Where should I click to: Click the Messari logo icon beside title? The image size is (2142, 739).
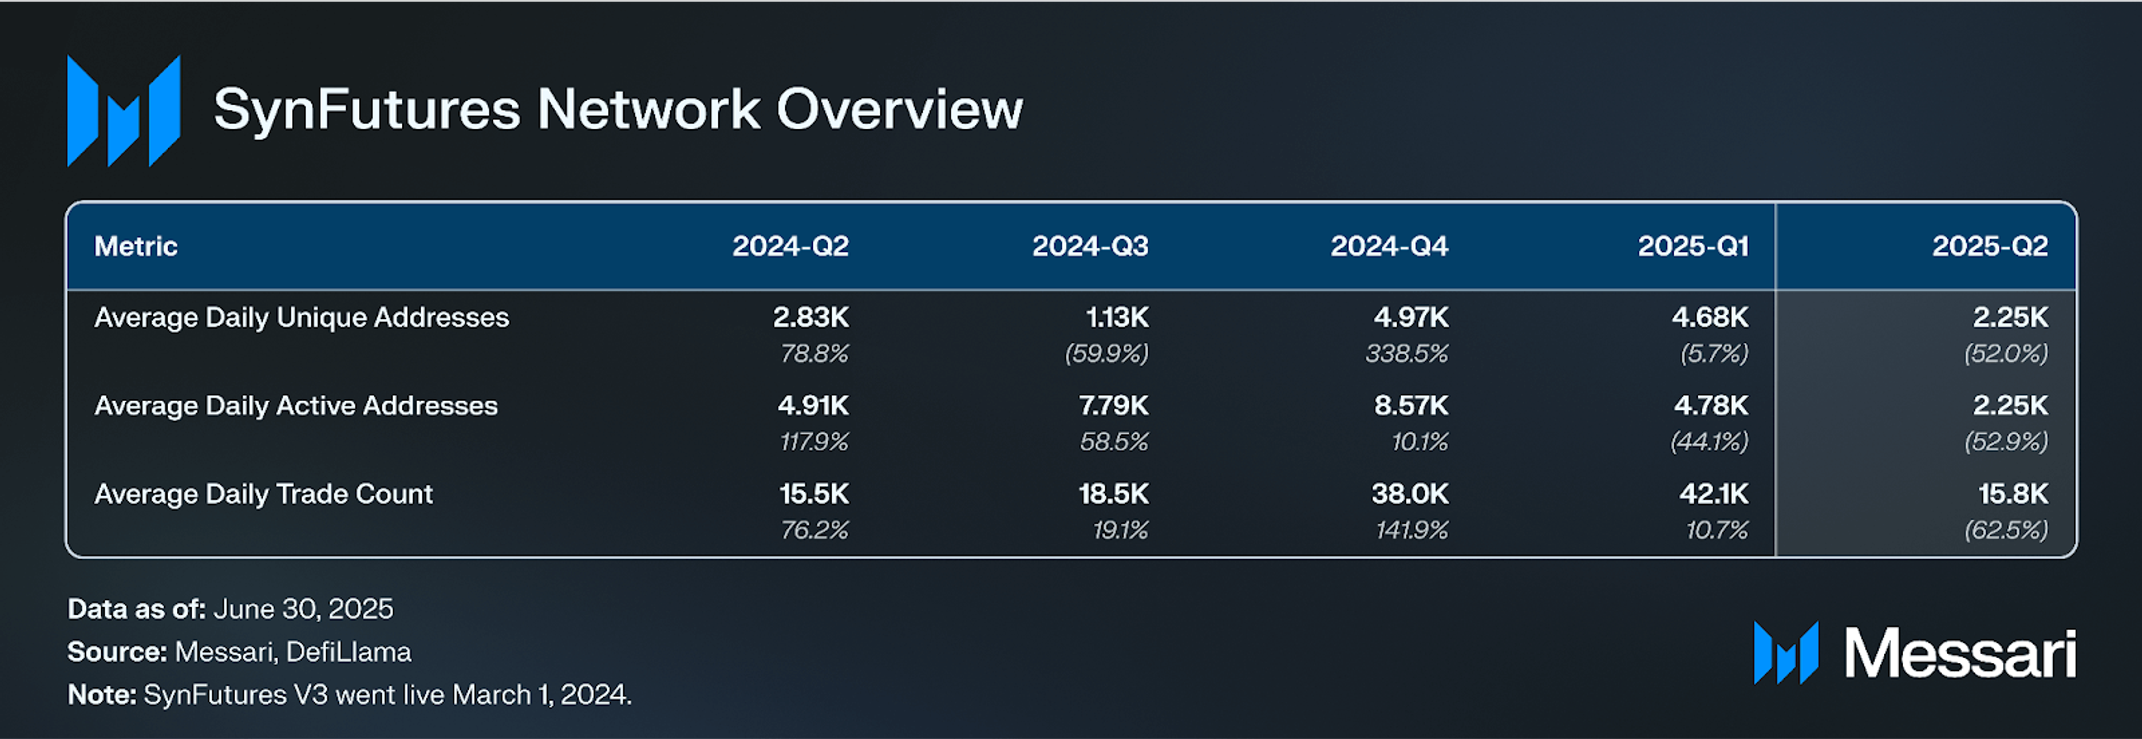pyautogui.click(x=123, y=111)
